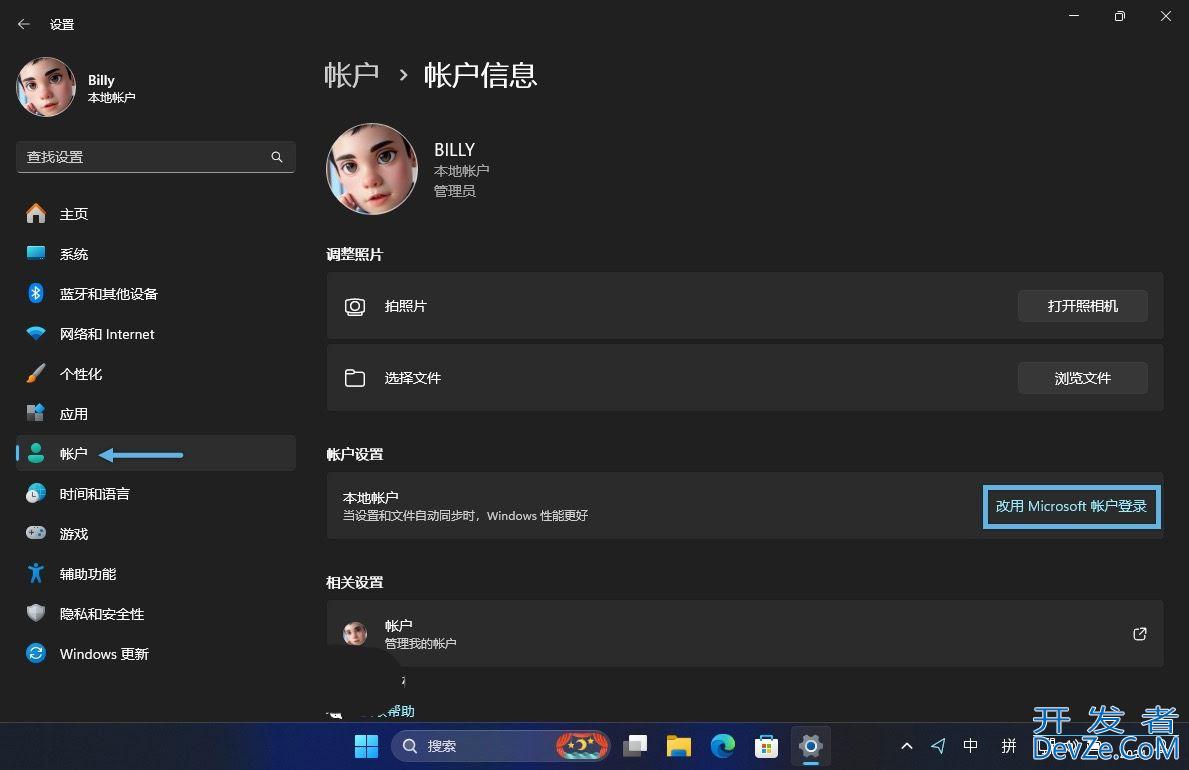Click the Windows Start button
This screenshot has height=770, width=1189.
click(367, 746)
